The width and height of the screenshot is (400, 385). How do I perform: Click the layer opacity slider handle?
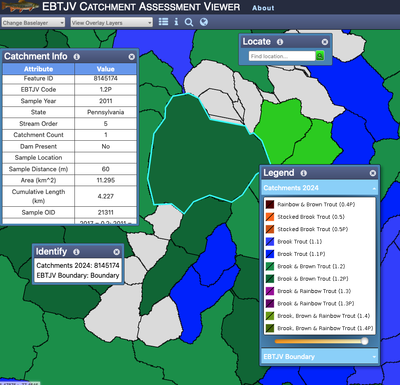[x=365, y=341]
